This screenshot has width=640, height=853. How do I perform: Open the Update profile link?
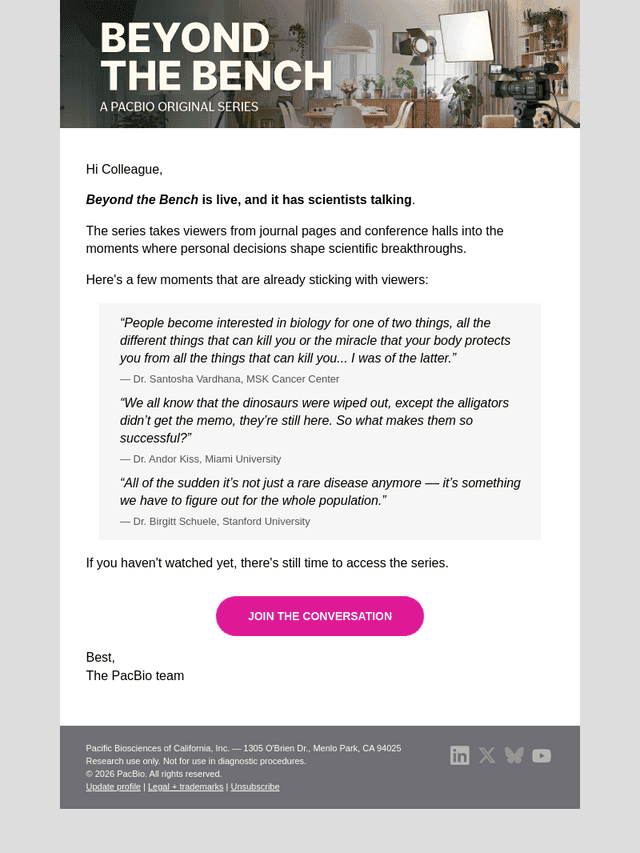113,787
